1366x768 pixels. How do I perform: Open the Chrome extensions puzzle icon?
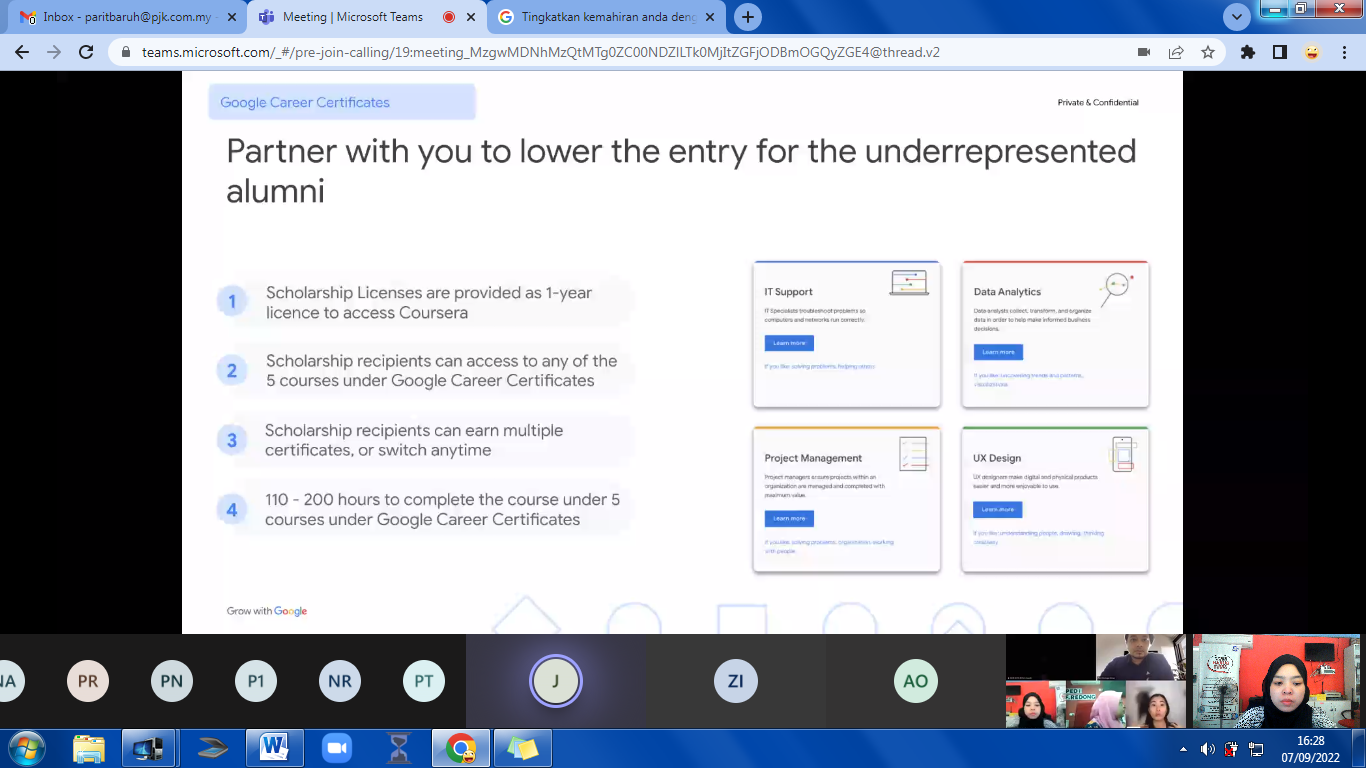tap(1248, 52)
